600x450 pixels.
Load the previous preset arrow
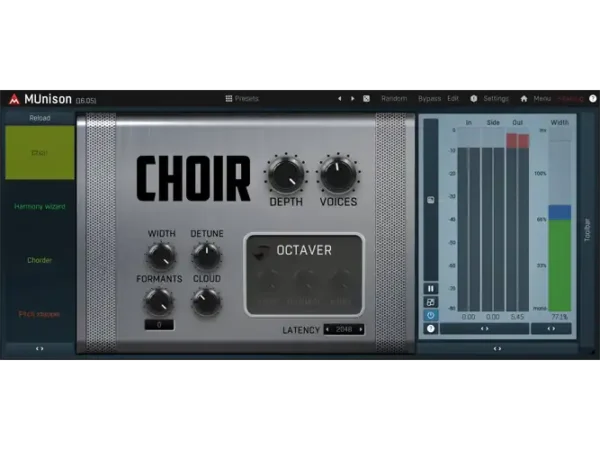[x=339, y=99]
